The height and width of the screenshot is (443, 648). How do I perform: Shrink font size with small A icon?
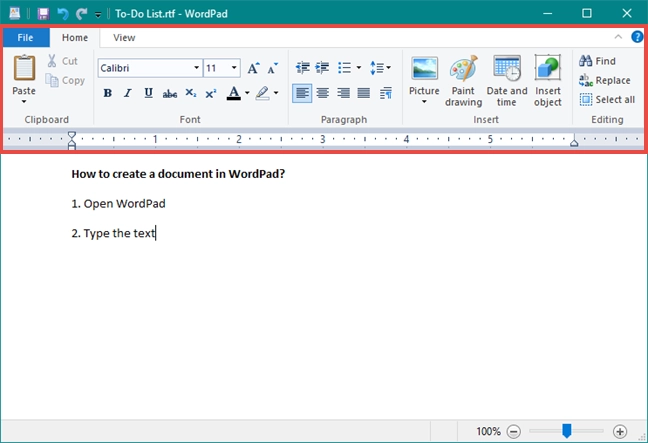272,68
